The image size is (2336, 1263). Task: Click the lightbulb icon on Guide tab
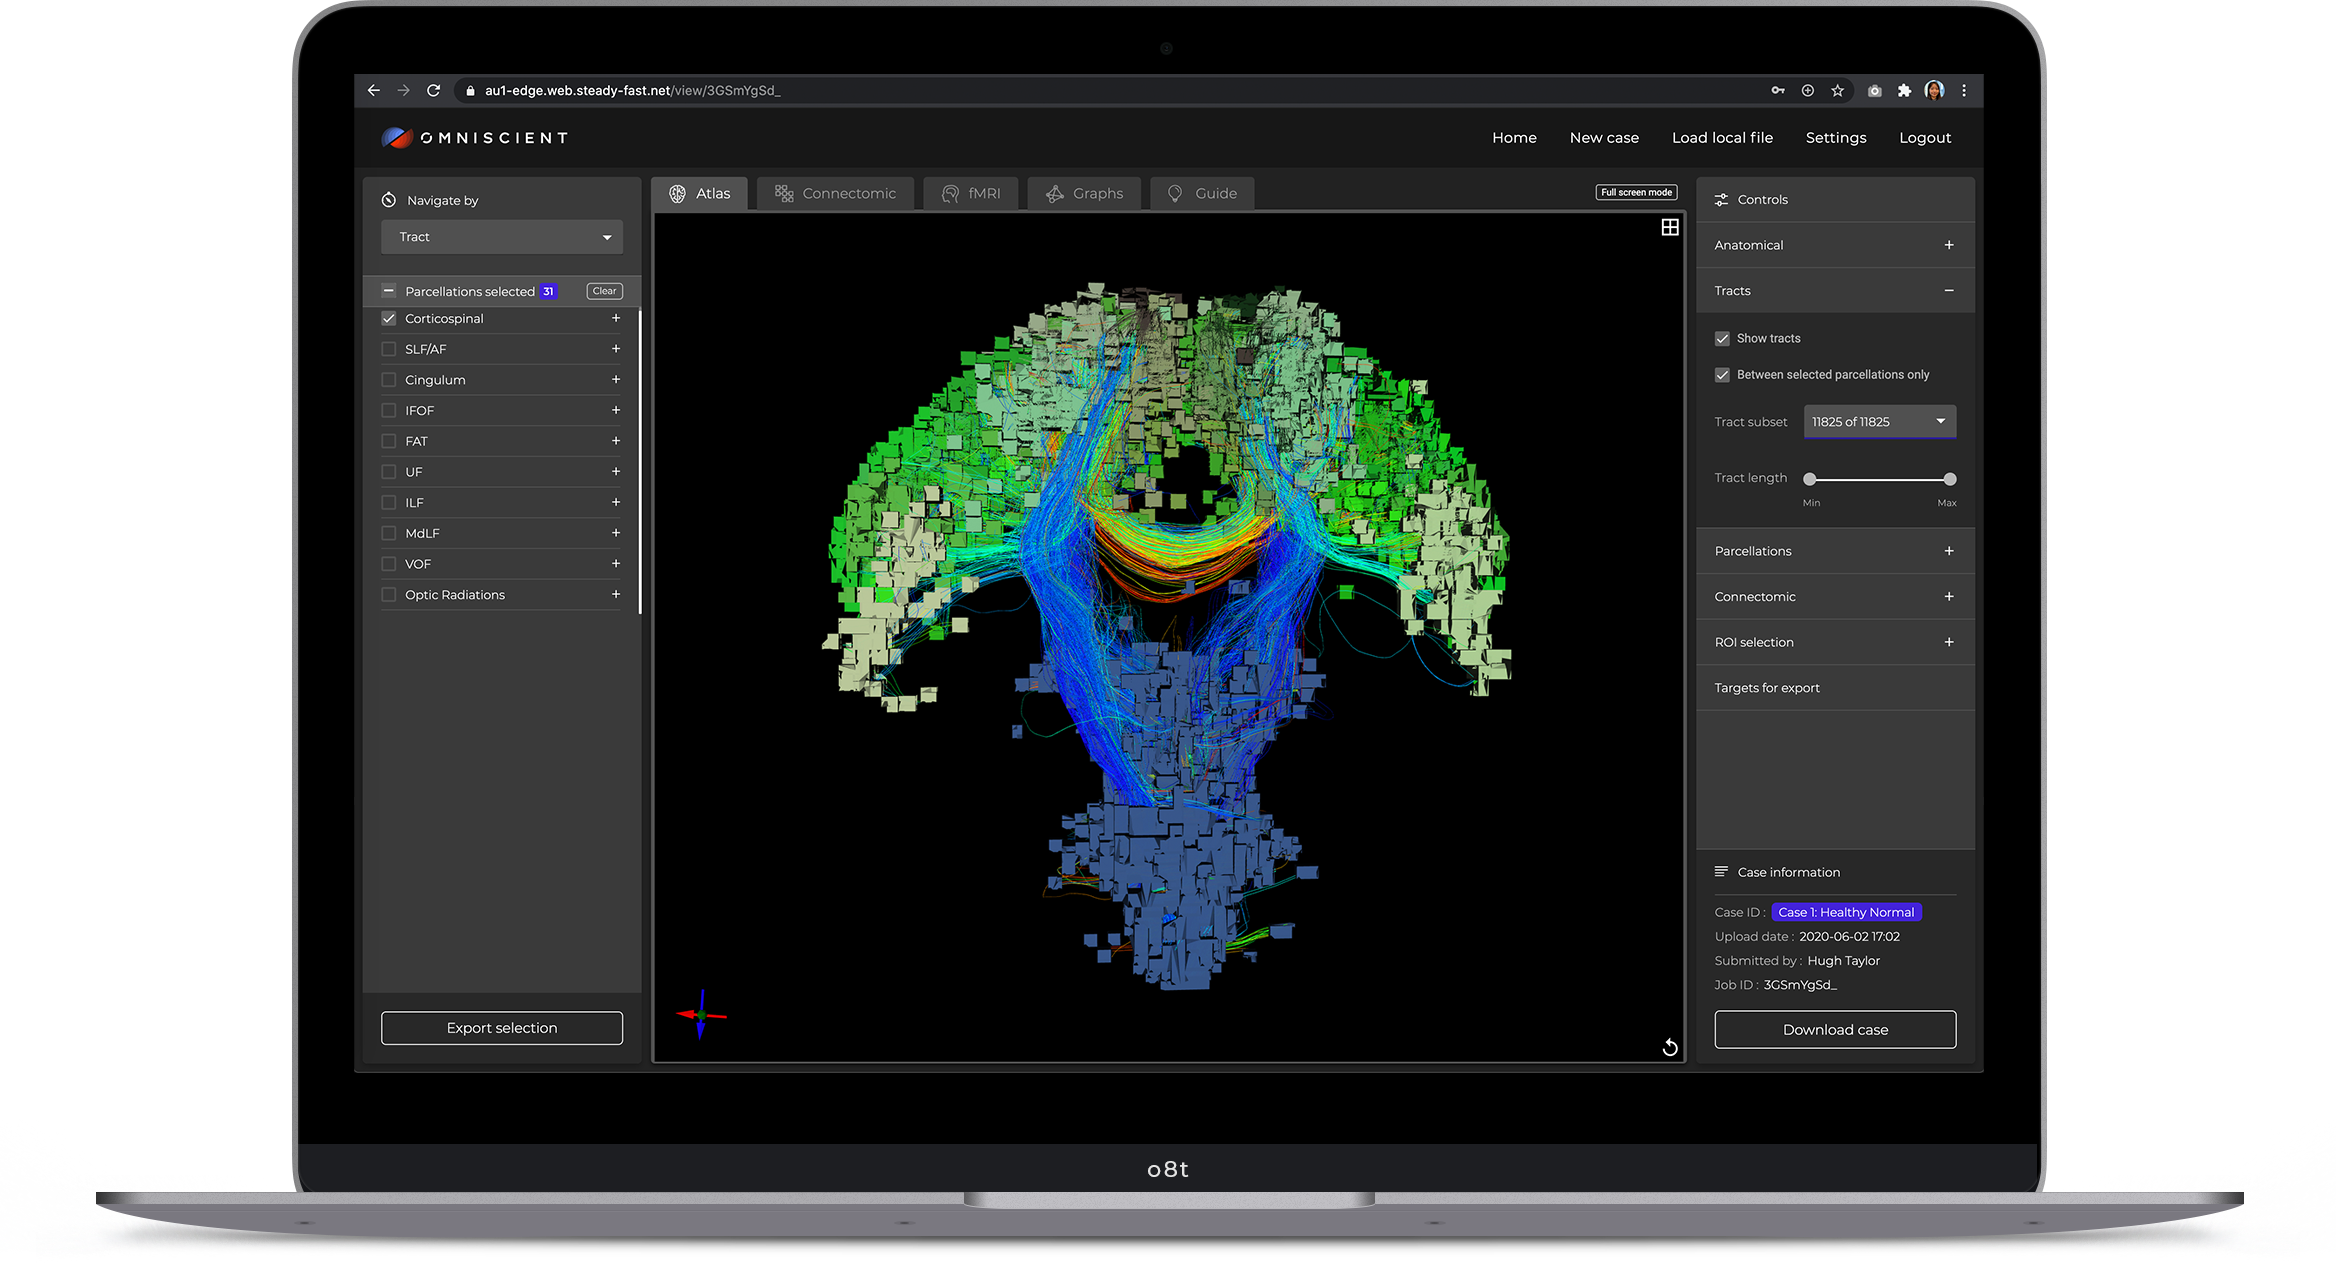coord(1175,193)
